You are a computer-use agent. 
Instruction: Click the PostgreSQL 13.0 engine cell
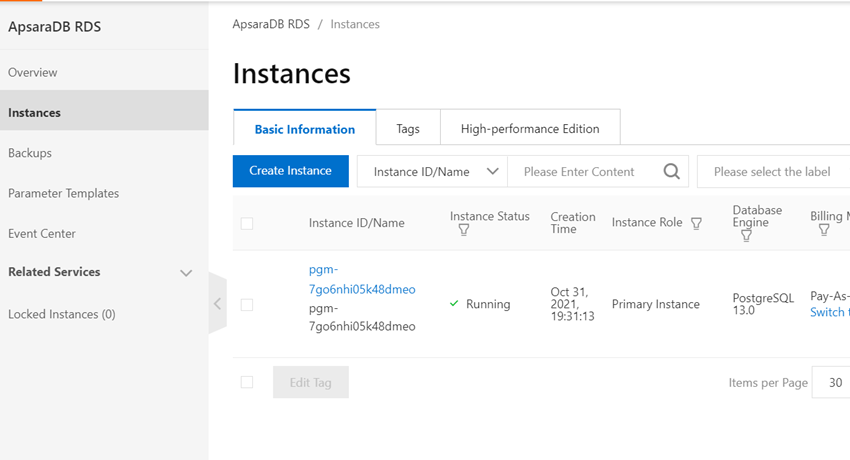pyautogui.click(x=763, y=304)
